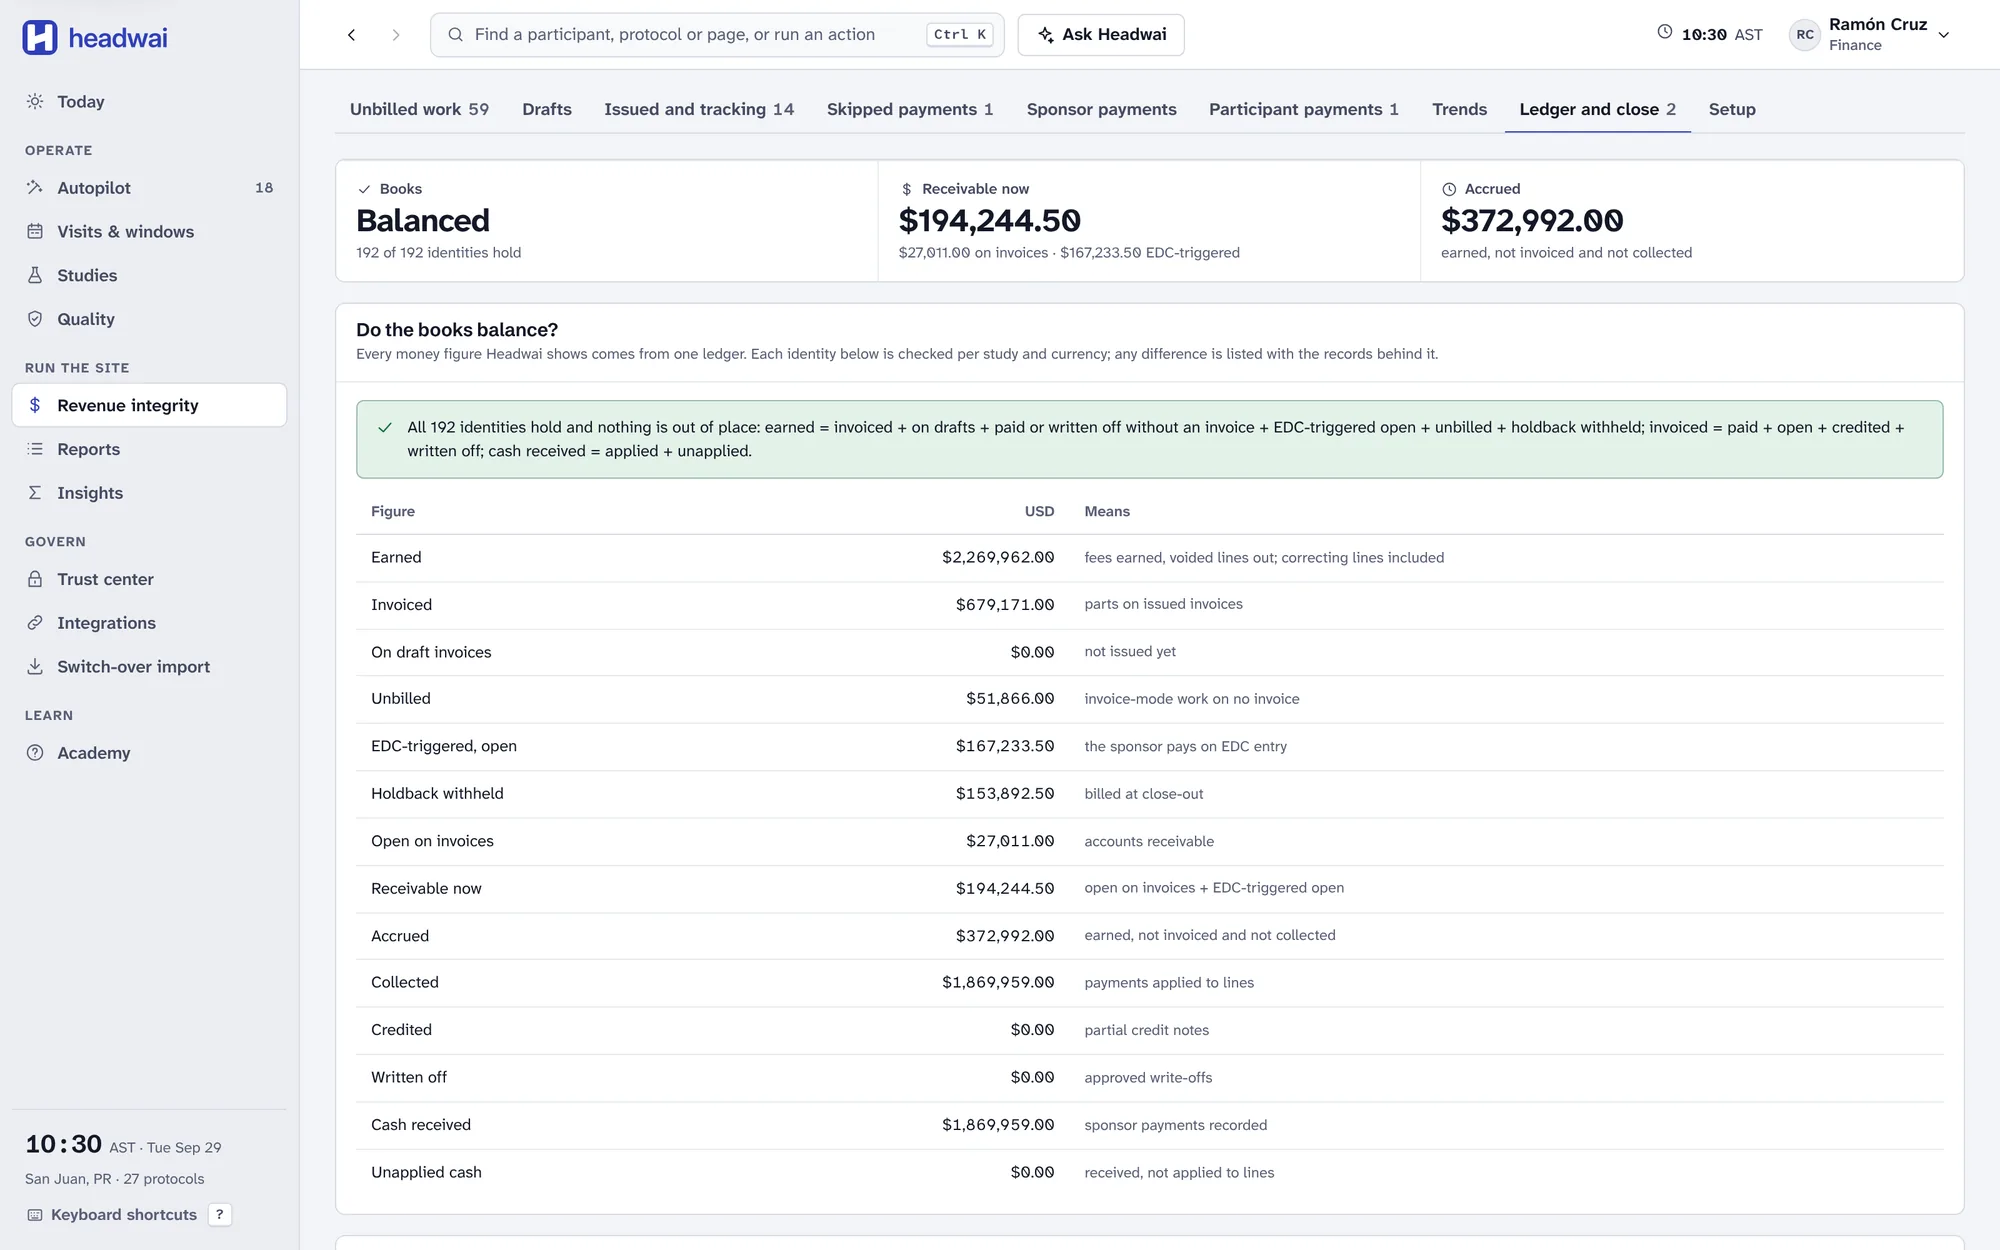The image size is (2000, 1250).
Task: Open Studies via its flask icon
Action: [x=35, y=276]
